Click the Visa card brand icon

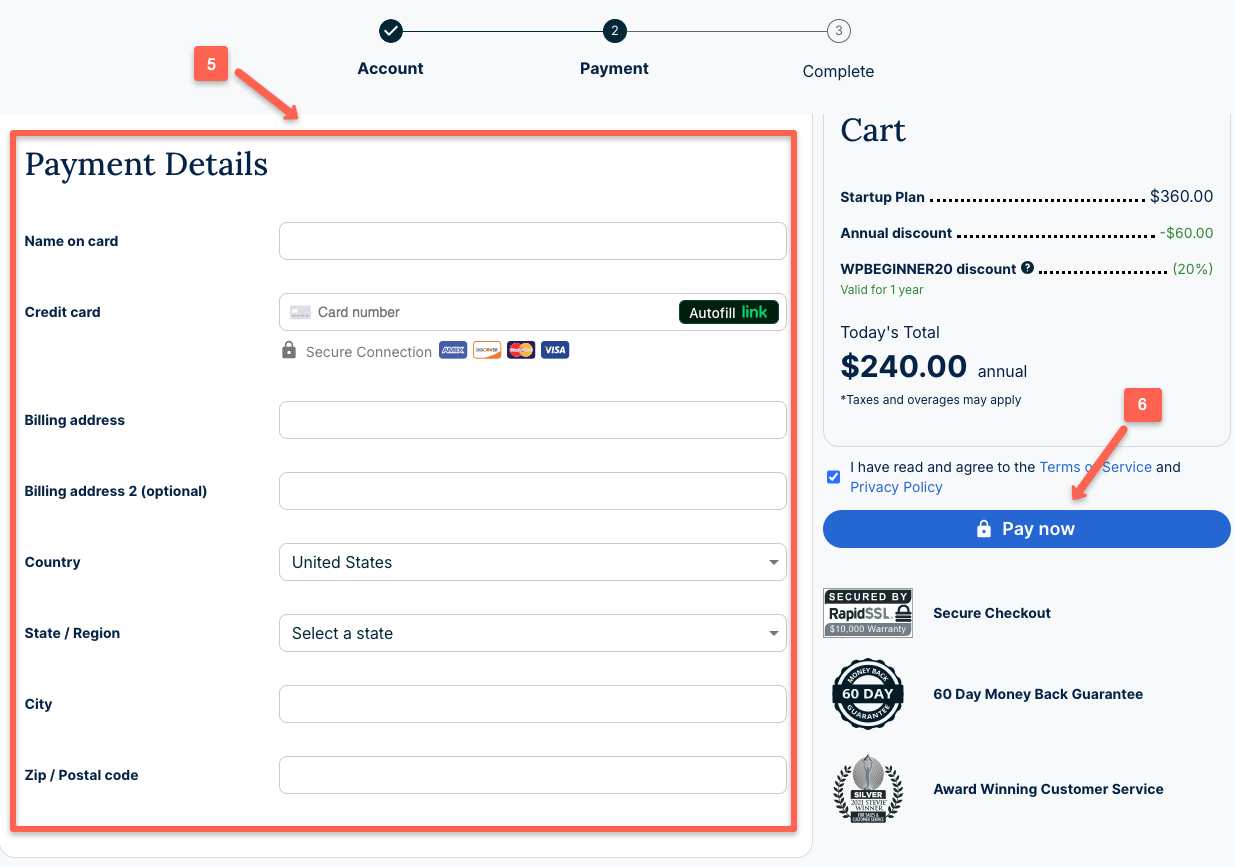[x=554, y=350]
